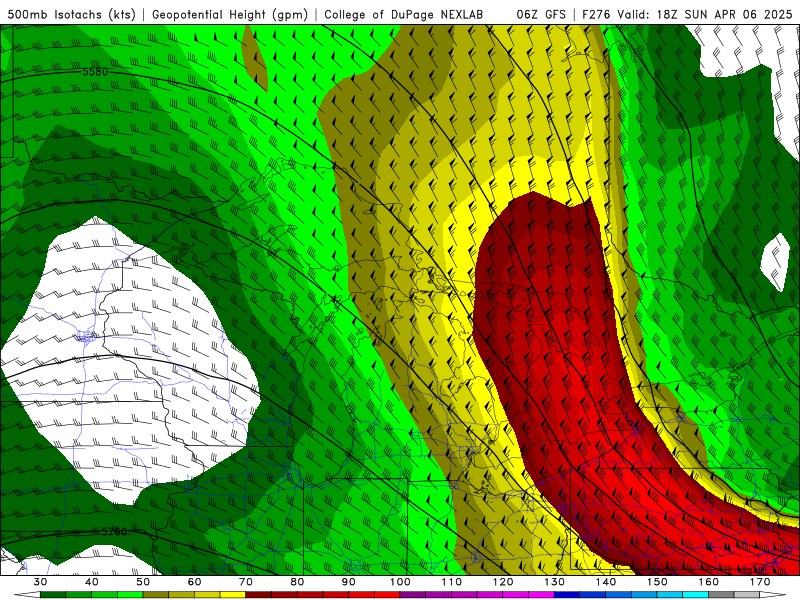Click the '500mb Isotachs (kts)' title text
Screen dimensions: 800x600
click(x=71, y=14)
